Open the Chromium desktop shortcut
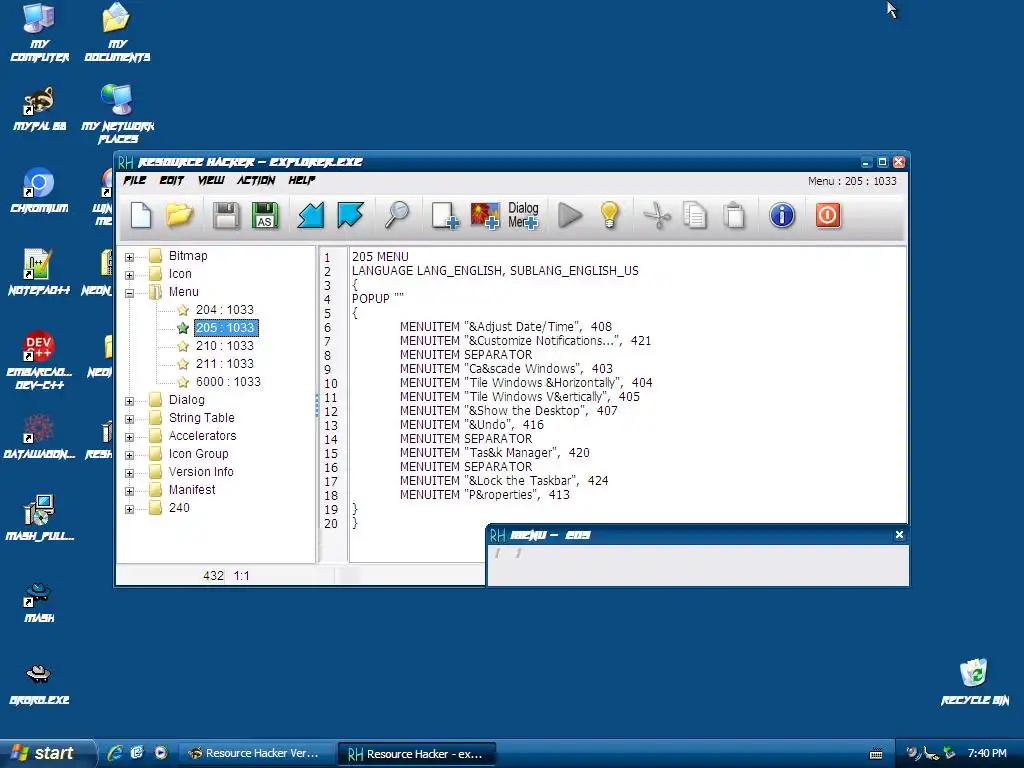Viewport: 1024px width, 768px height. coord(39,191)
